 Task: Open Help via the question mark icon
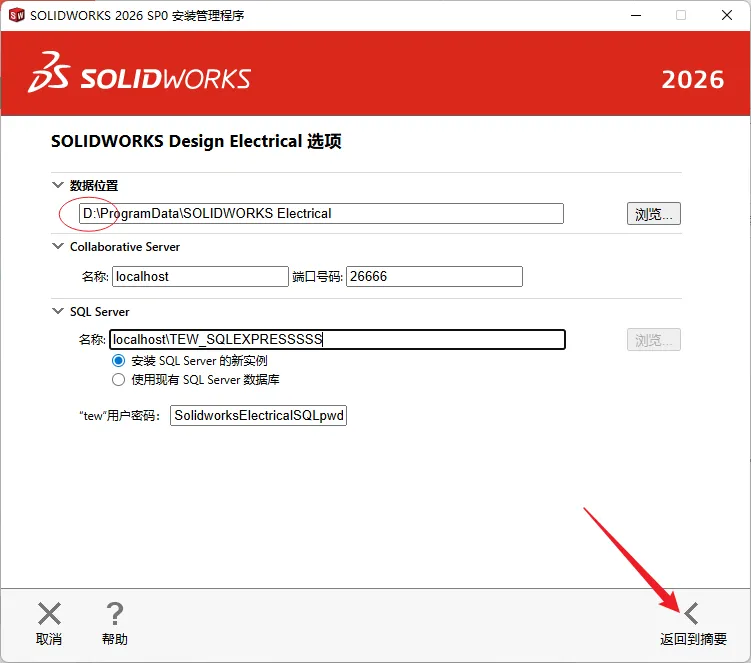pos(114,614)
